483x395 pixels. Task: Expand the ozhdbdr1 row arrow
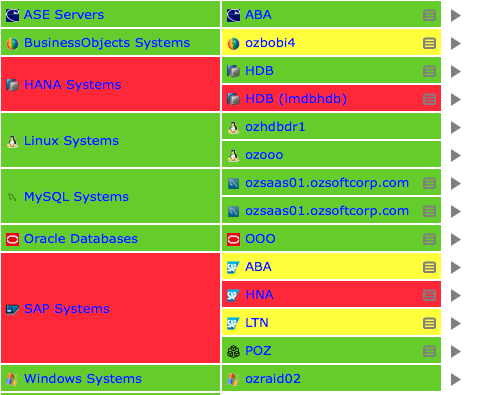pyautogui.click(x=456, y=127)
